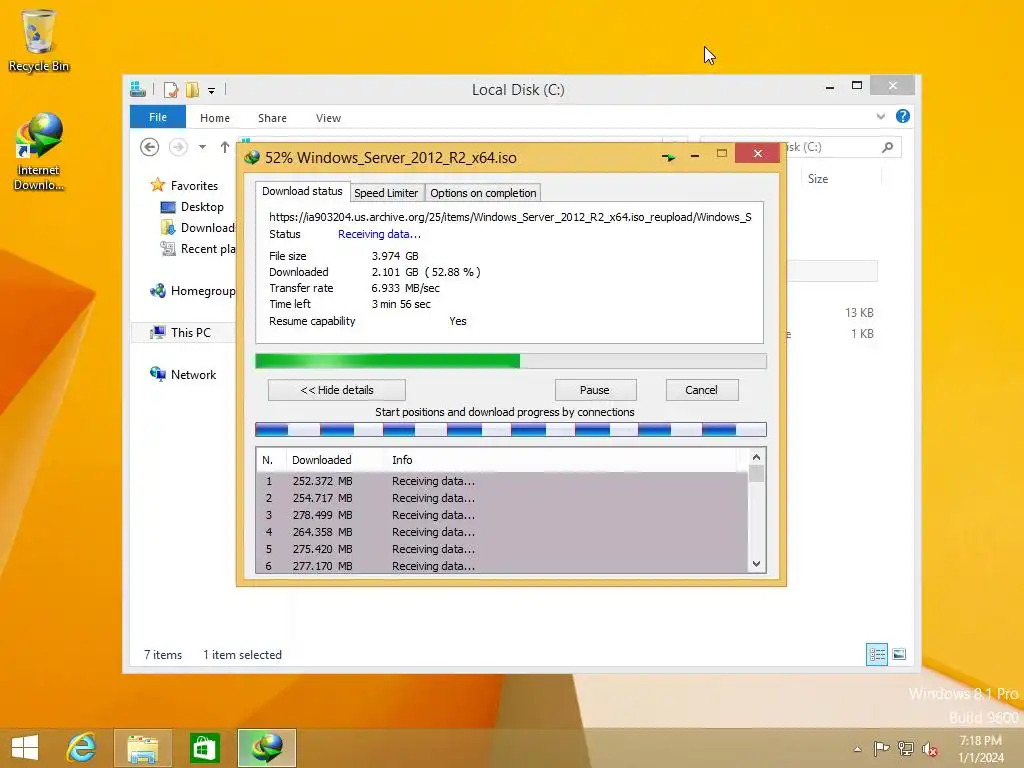
Task: Open the View ribbon tab
Action: (328, 118)
